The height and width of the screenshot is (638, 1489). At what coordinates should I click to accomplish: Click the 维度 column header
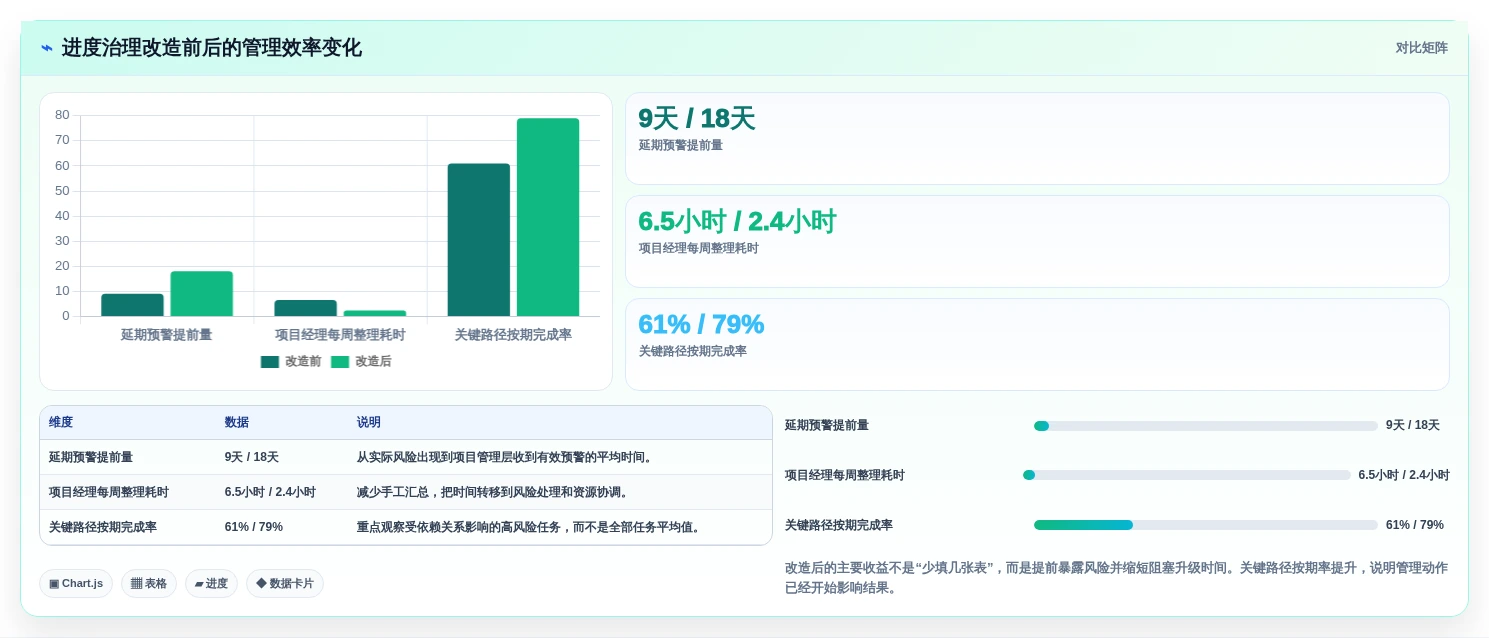[x=61, y=423]
